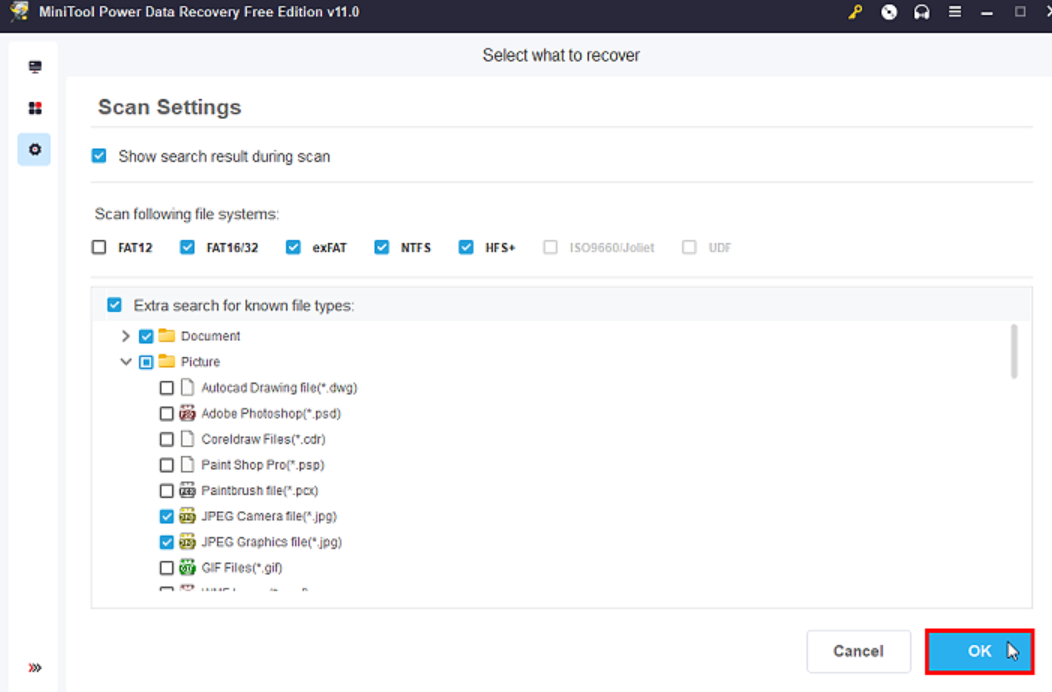
Task: Check Autocad Drawing file (*.dwg)
Action: click(166, 388)
